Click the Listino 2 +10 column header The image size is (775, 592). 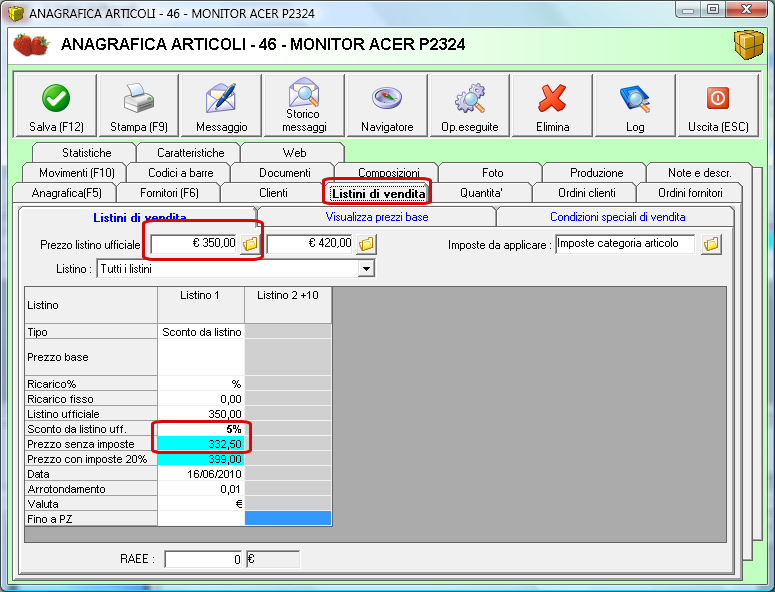(288, 305)
